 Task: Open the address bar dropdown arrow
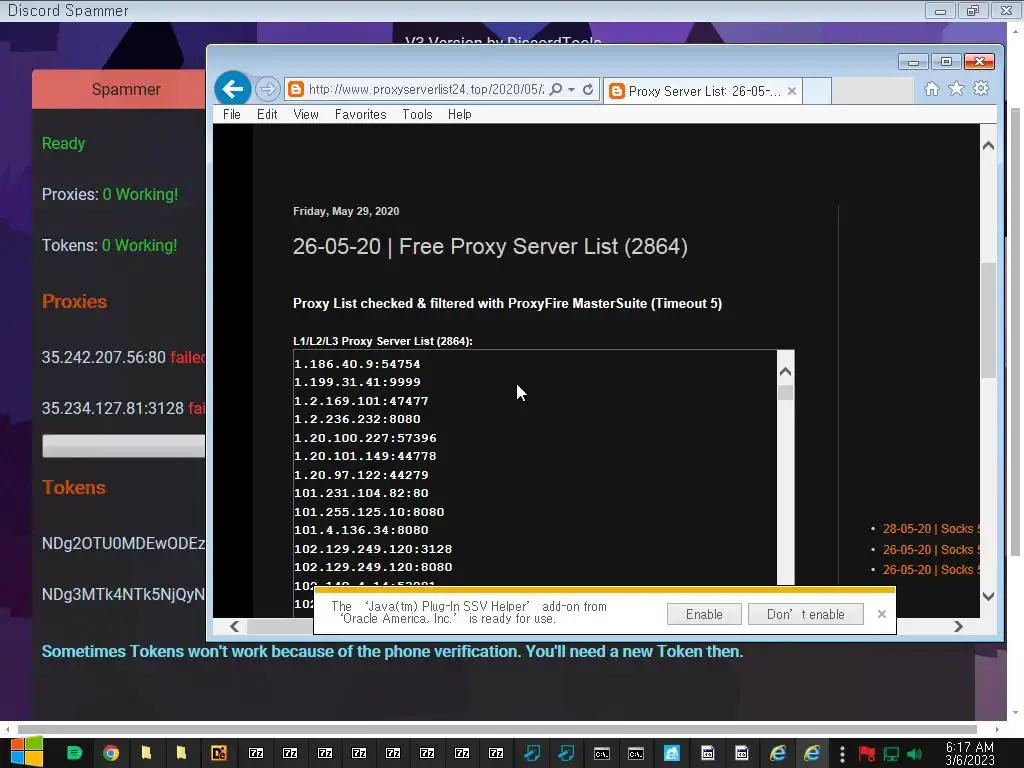pyautogui.click(x=571, y=89)
